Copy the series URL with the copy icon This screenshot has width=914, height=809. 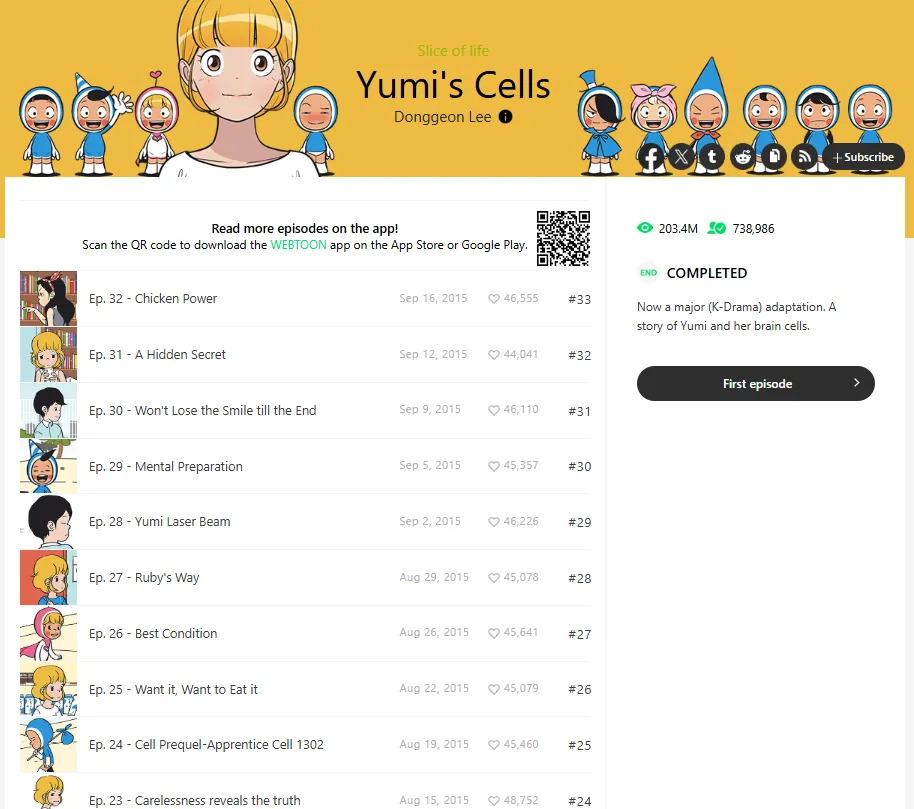[774, 157]
